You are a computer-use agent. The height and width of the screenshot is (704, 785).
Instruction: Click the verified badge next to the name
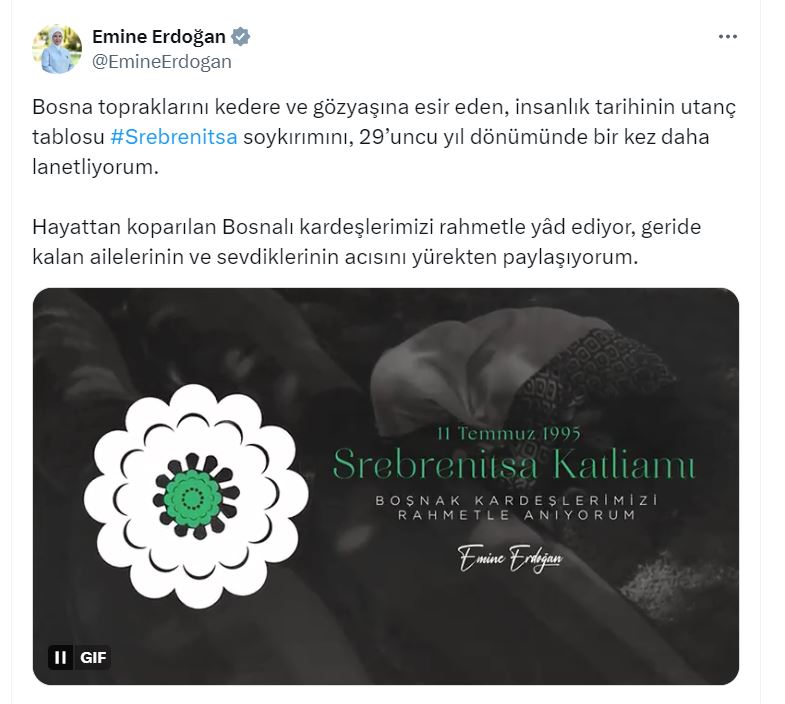coord(241,37)
